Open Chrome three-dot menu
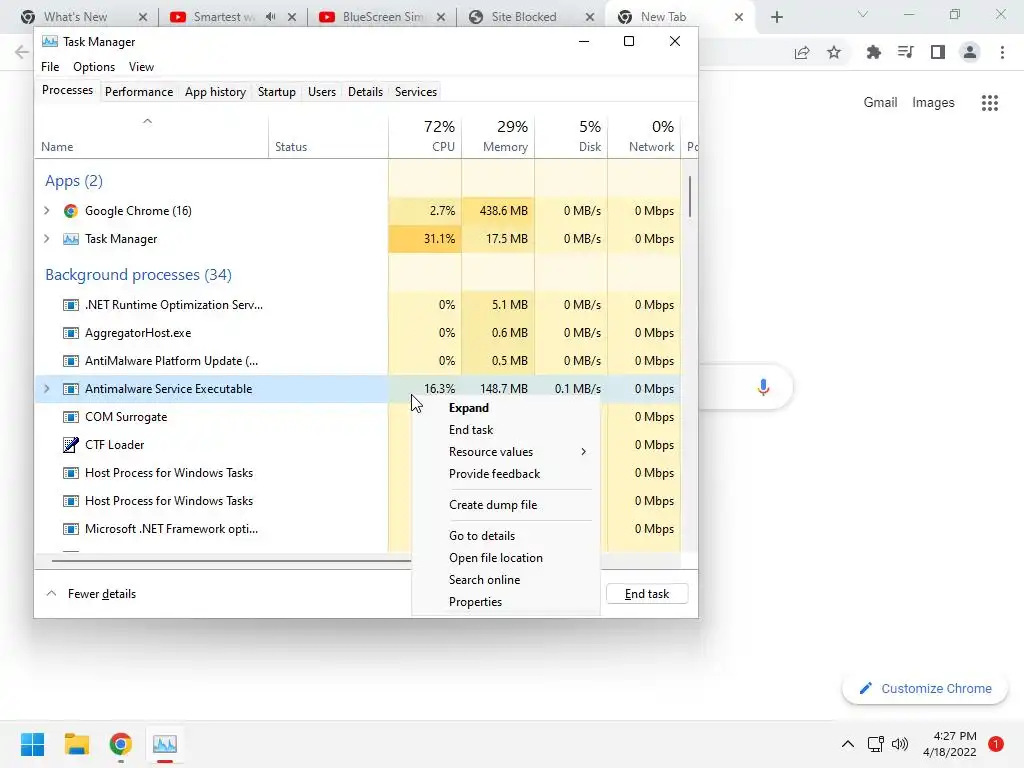Screen dimensions: 1024x768 [x=1002, y=52]
